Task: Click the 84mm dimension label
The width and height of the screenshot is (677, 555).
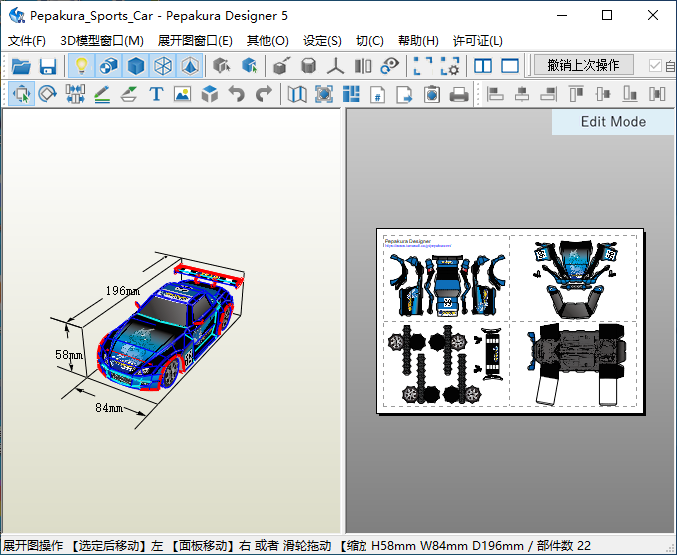Action: 109,408
